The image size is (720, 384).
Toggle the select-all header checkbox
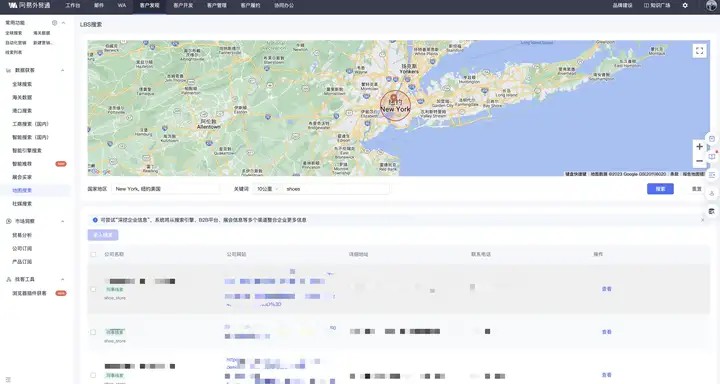click(93, 254)
